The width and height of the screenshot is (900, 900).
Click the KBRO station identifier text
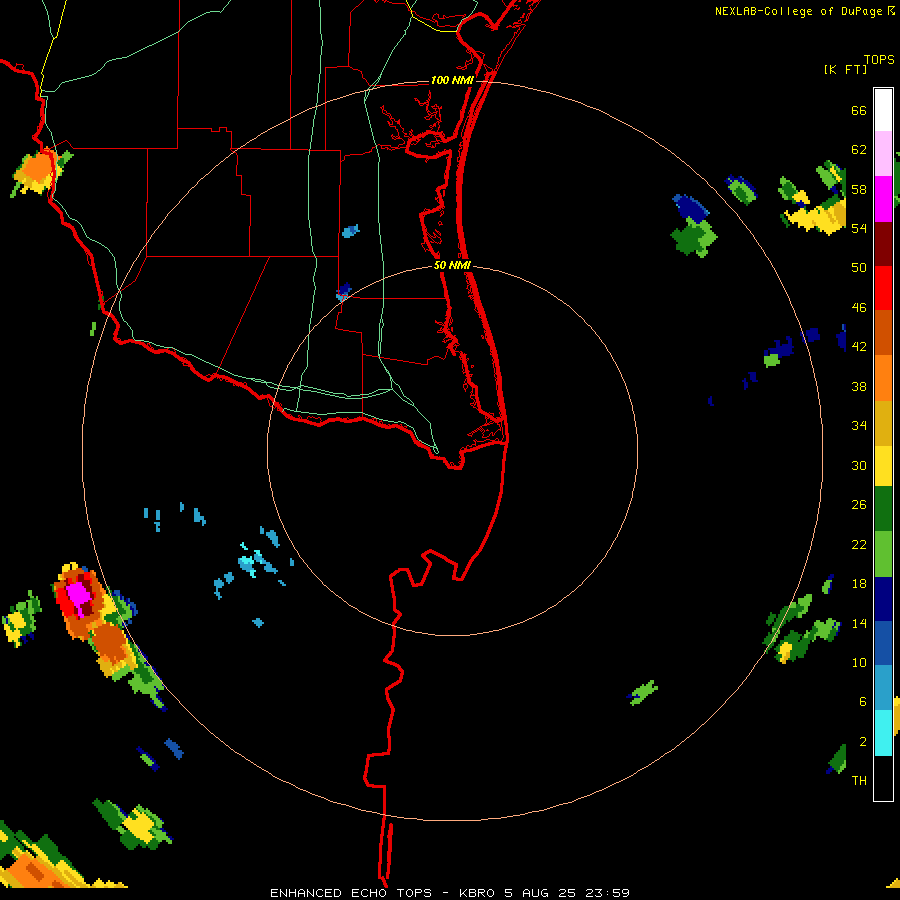click(x=477, y=893)
